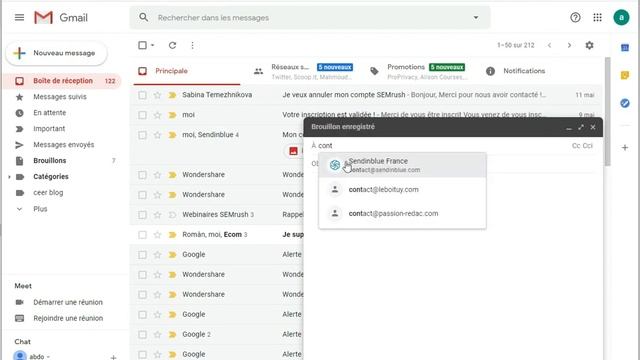The width and height of the screenshot is (640, 360).
Task: Open Messages envoyés folder
Action: pos(63,145)
